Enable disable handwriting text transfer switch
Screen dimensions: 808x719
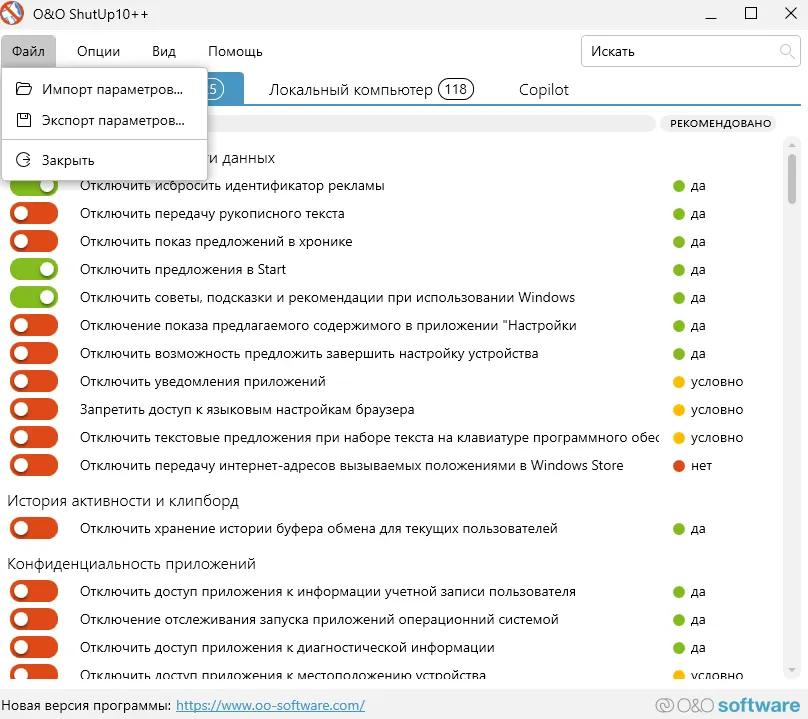(34, 214)
